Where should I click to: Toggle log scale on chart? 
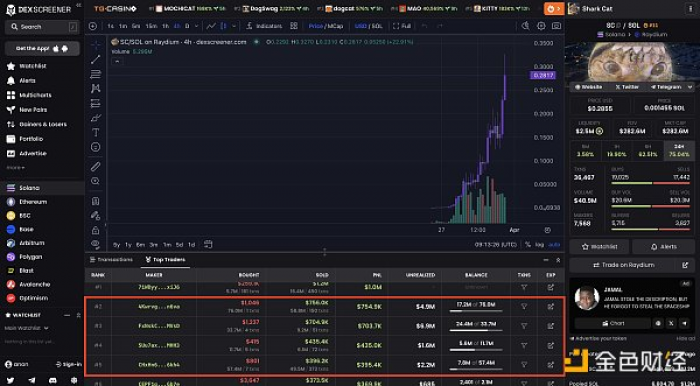tap(540, 245)
